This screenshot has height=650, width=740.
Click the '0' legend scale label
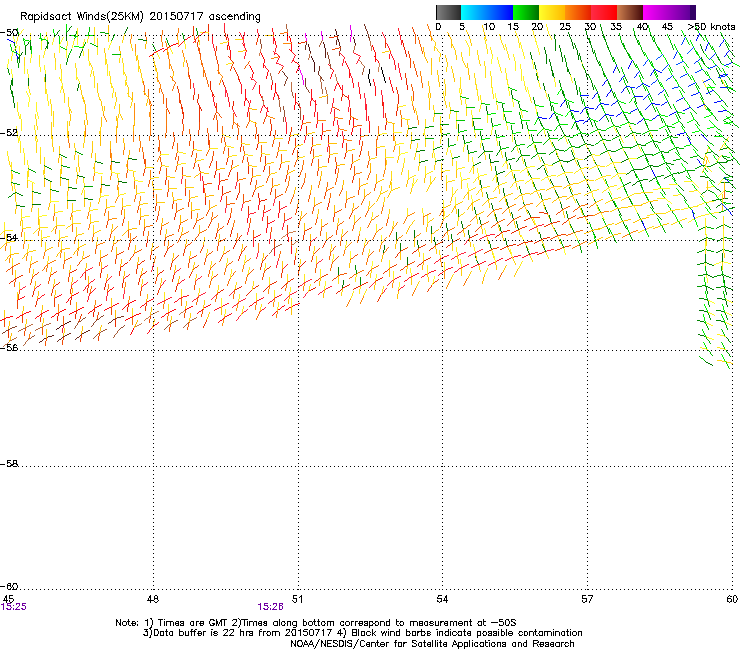[x=438, y=27]
